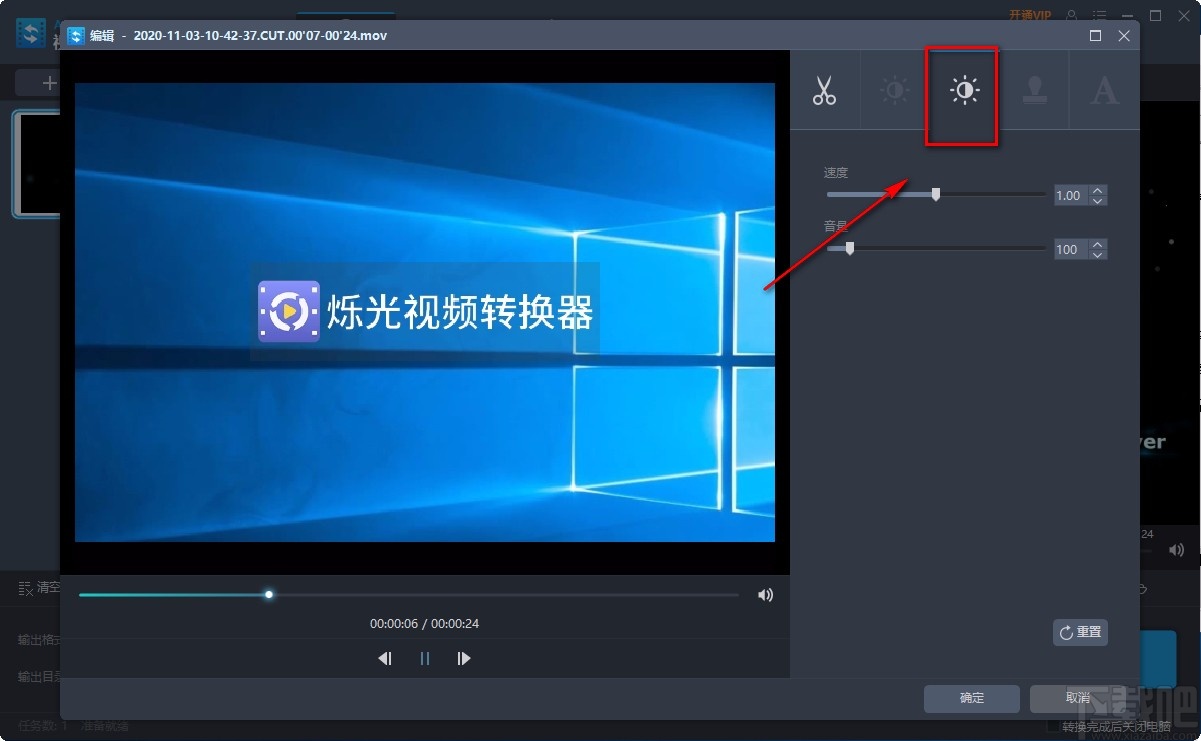Select the scissors trim tool tab
The height and width of the screenshot is (741, 1201).
coord(826,90)
